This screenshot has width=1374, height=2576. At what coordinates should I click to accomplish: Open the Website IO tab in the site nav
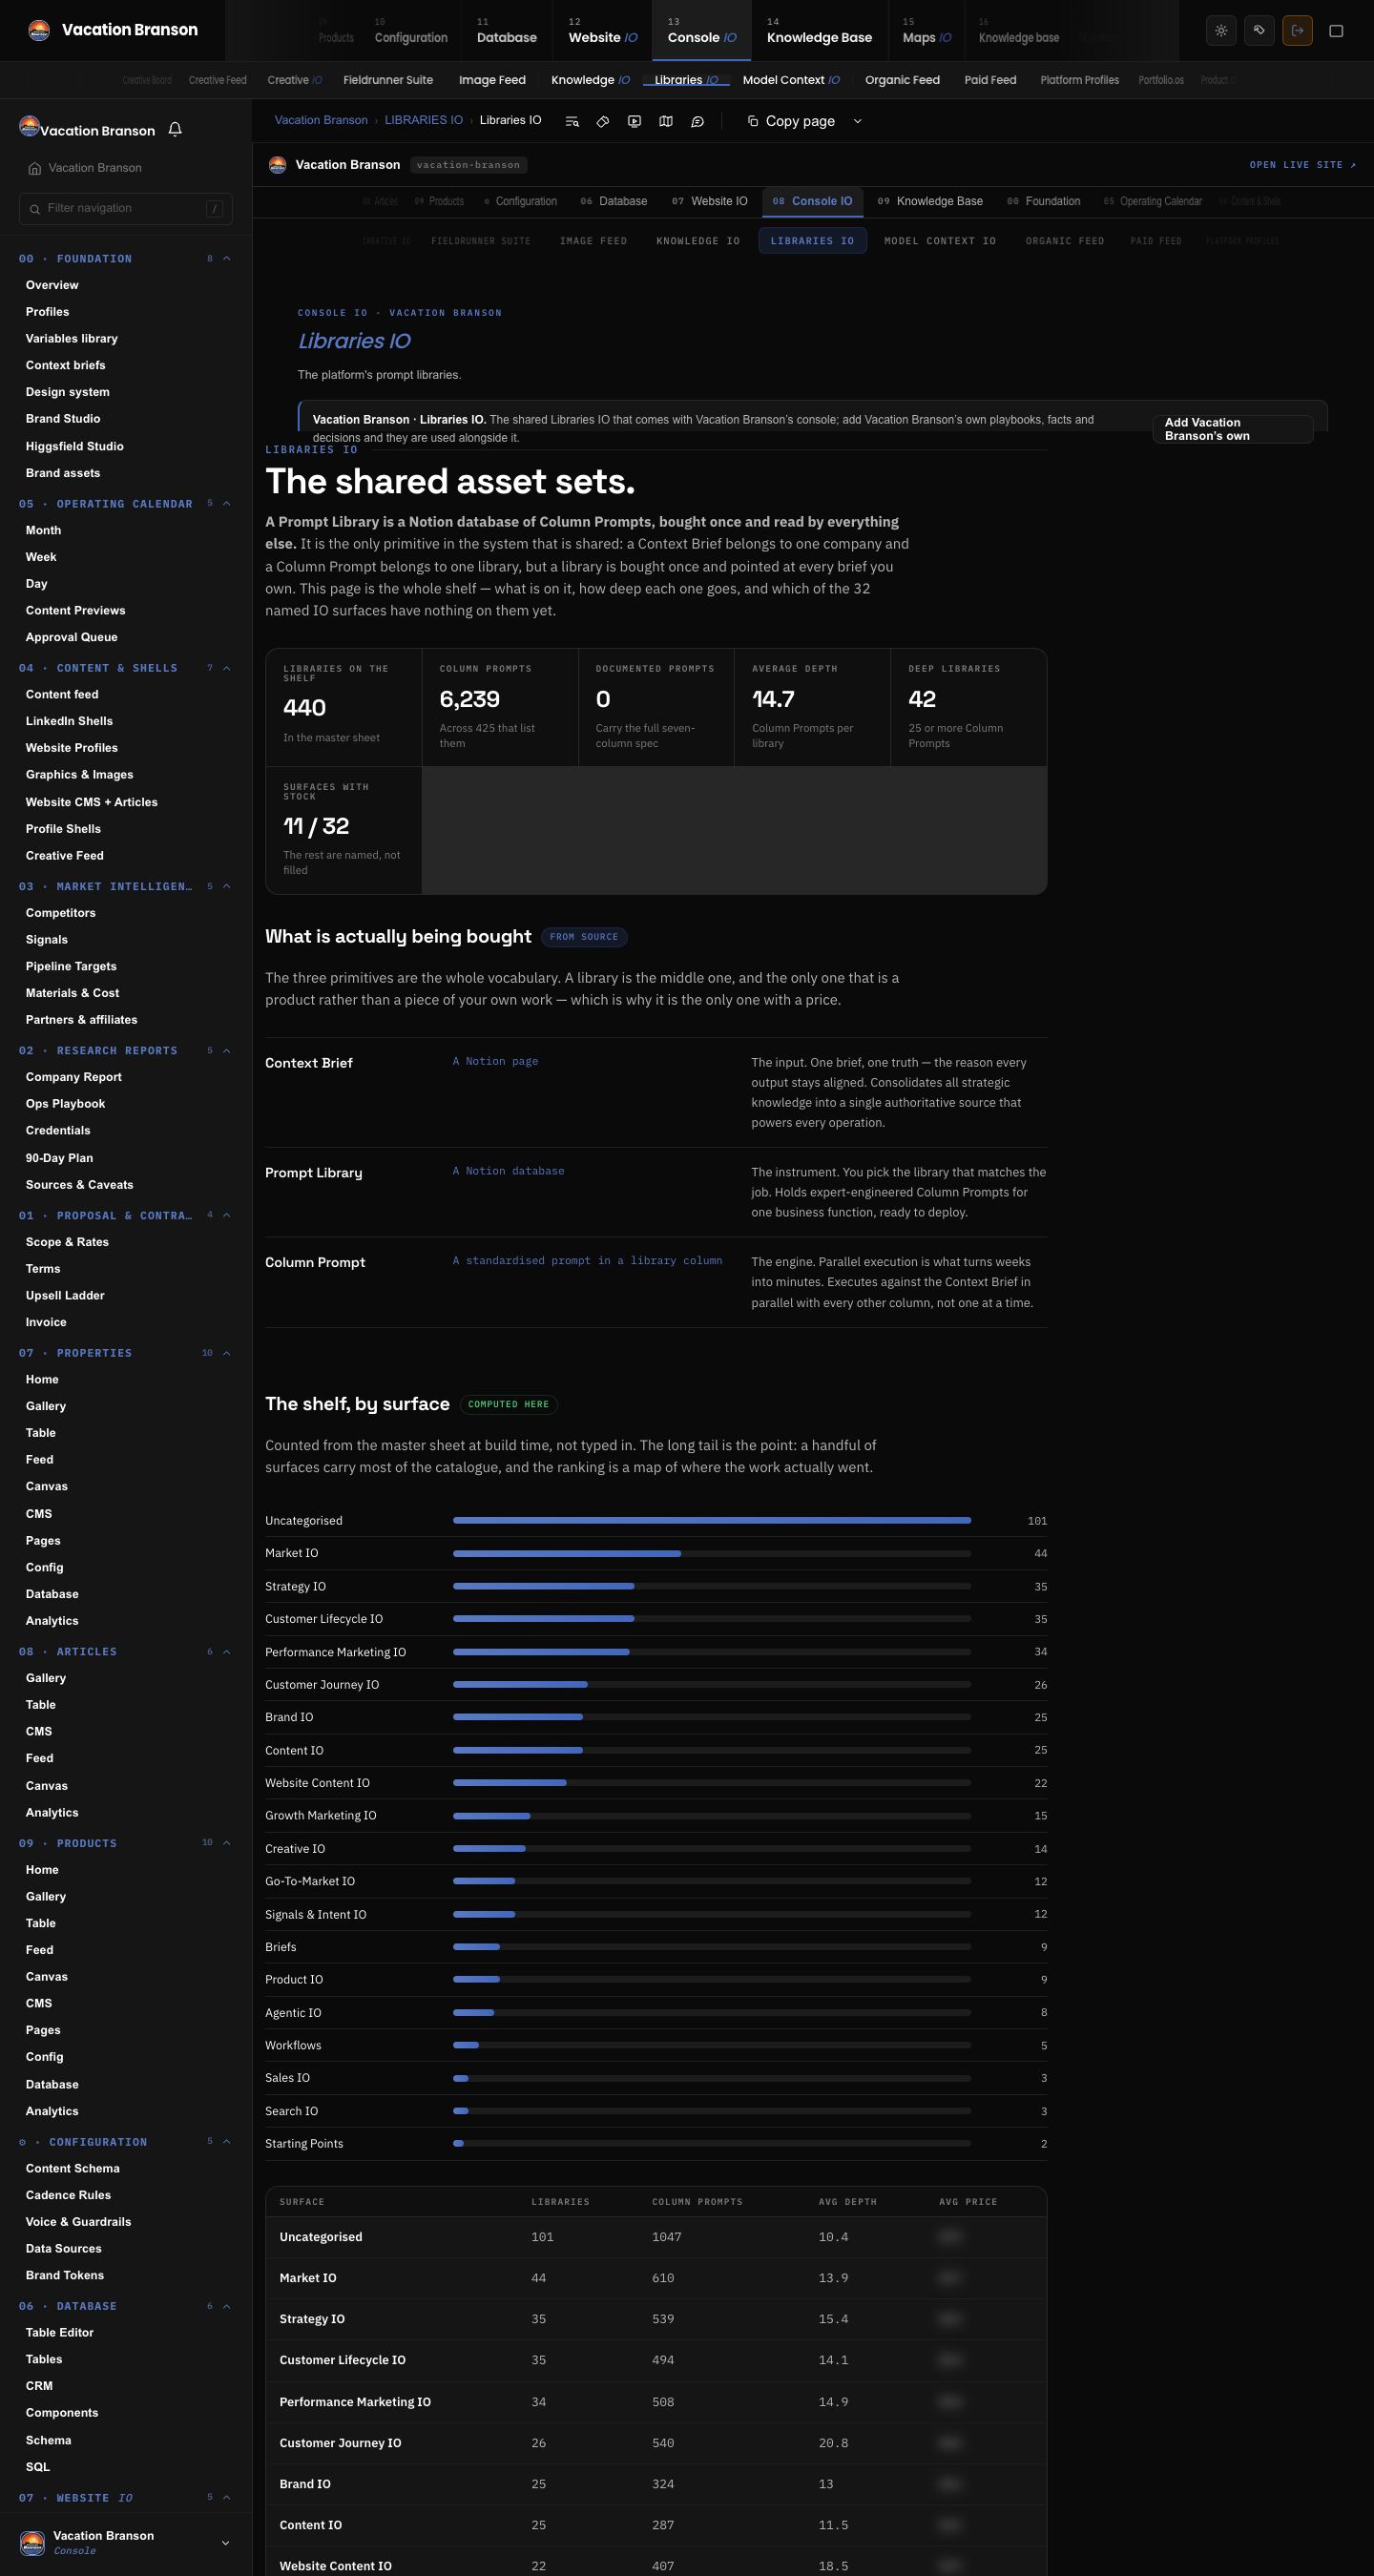coord(710,202)
